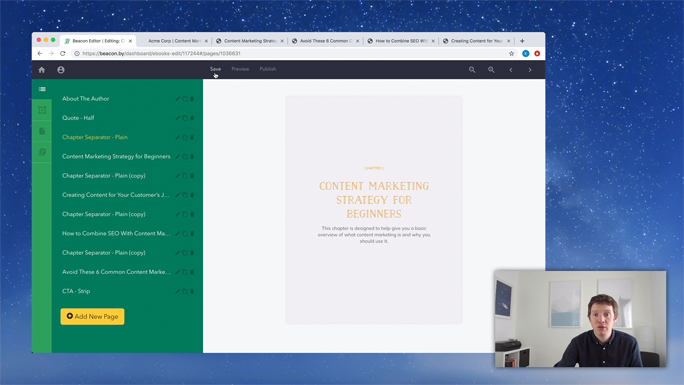The image size is (684, 385).
Task: Go to the Beacon dashboard home icon
Action: [x=42, y=70]
